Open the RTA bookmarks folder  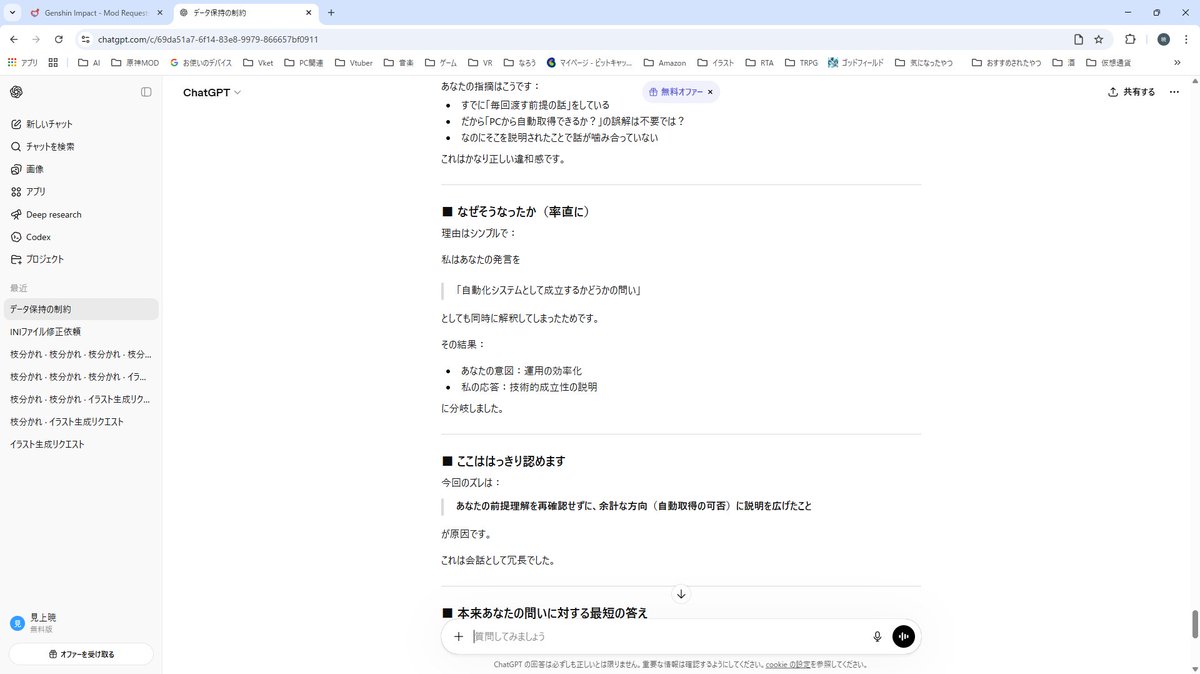pos(759,62)
